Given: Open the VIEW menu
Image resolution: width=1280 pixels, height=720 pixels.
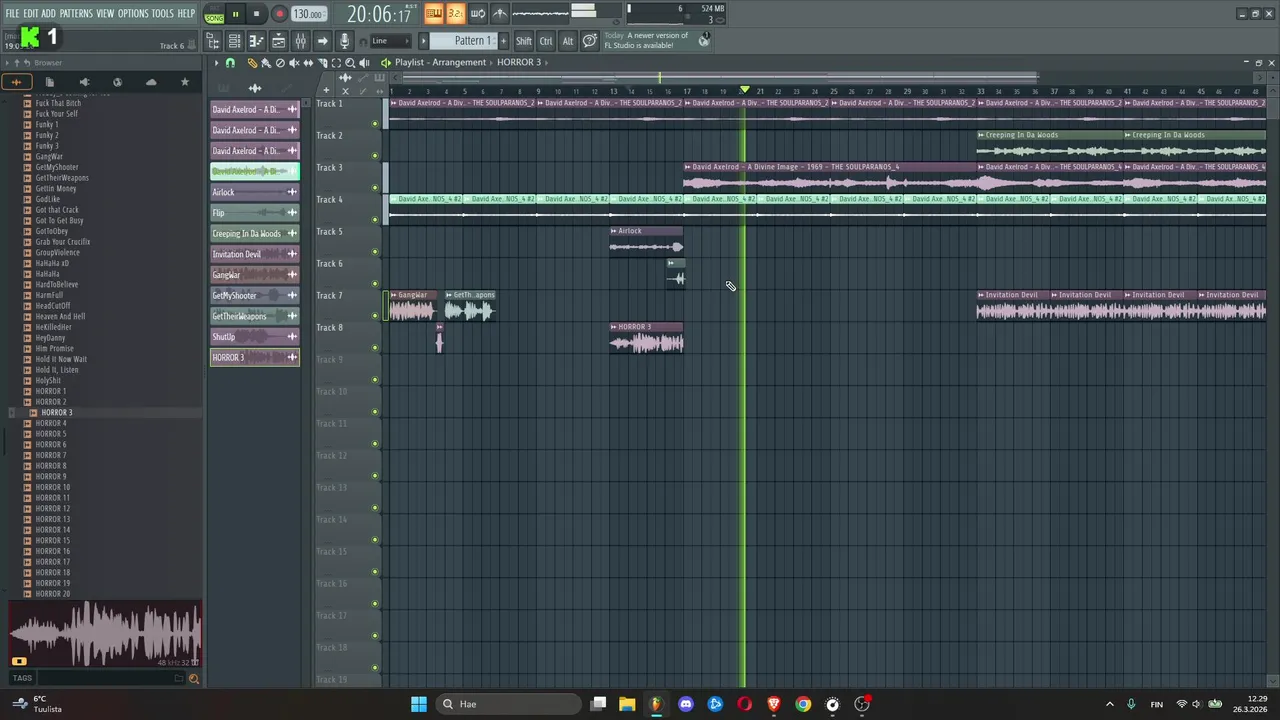Looking at the screenshot, I should point(105,14).
